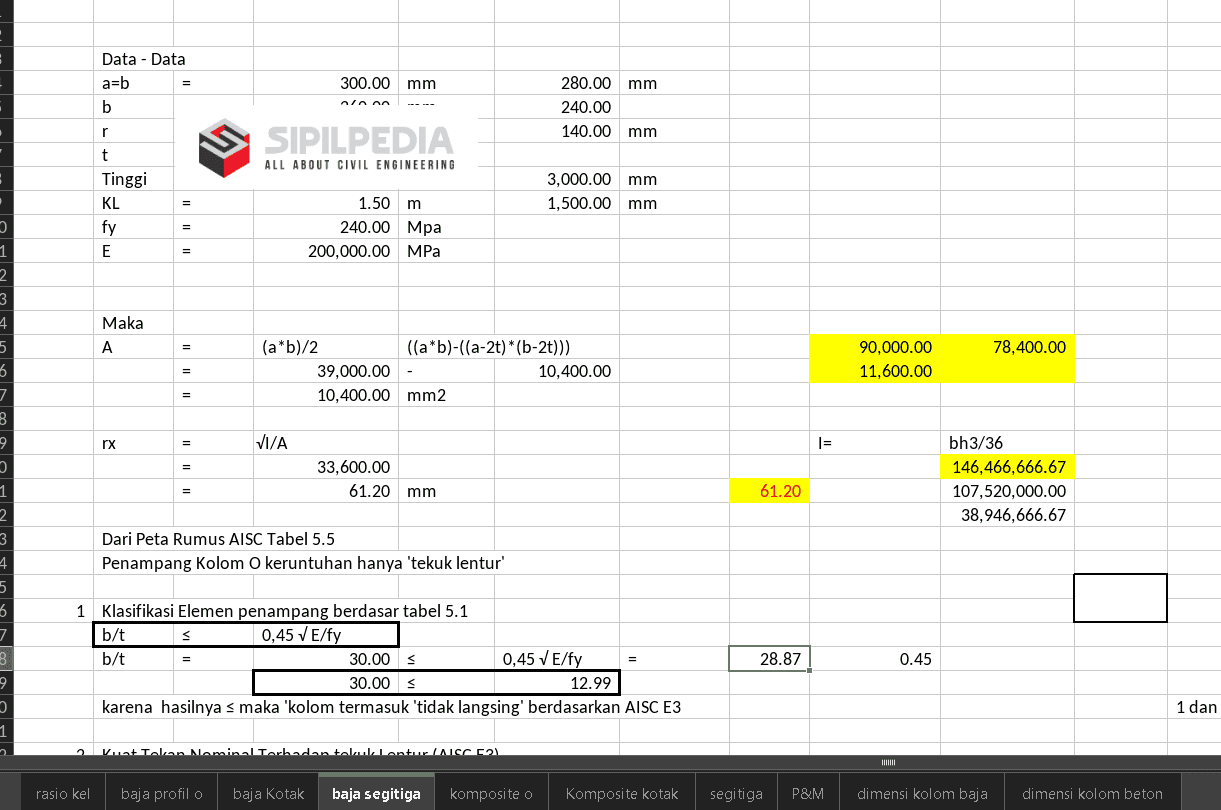
Task: Open the 'dimensi kolom beton' sheet
Action: 1092,794
